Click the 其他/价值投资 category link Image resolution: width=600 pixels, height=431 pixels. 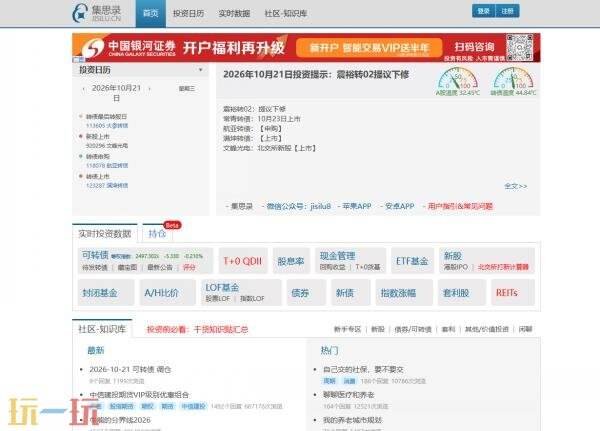[486, 329]
